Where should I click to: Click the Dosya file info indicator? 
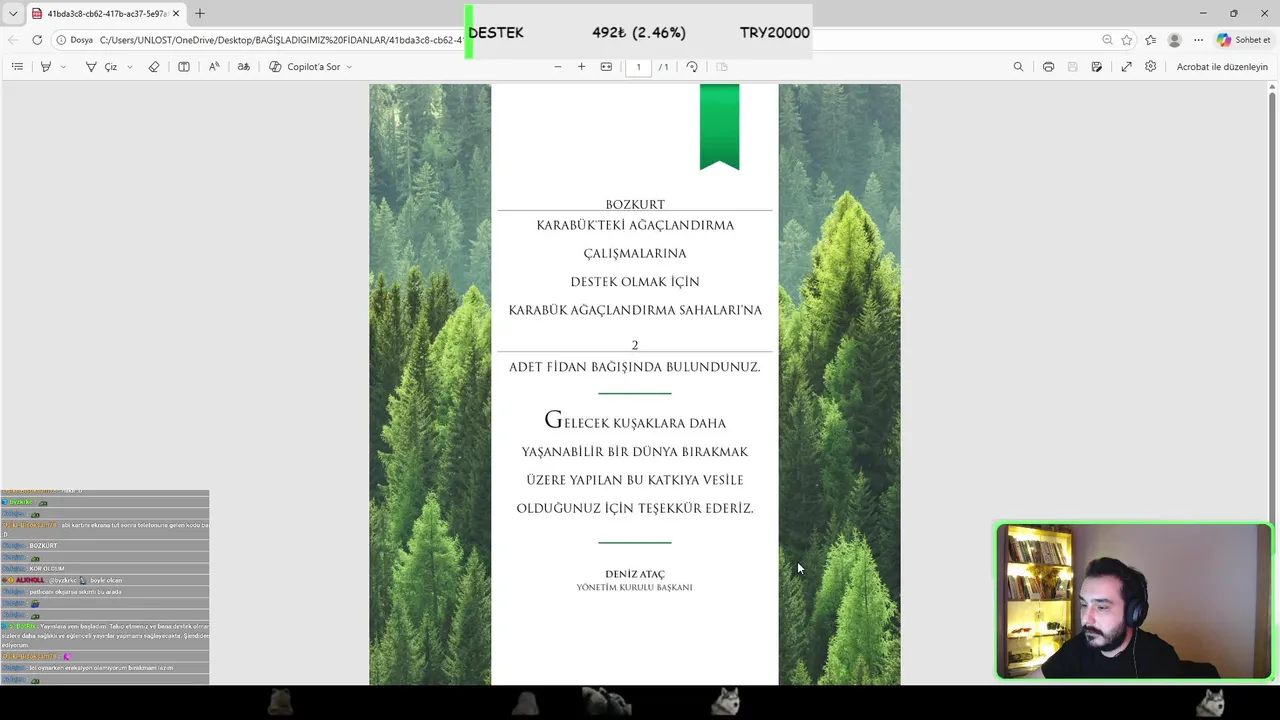[x=75, y=40]
